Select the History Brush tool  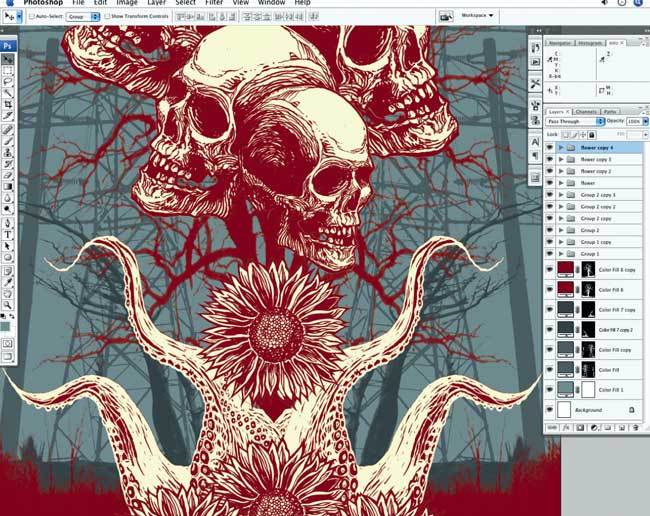point(8,164)
